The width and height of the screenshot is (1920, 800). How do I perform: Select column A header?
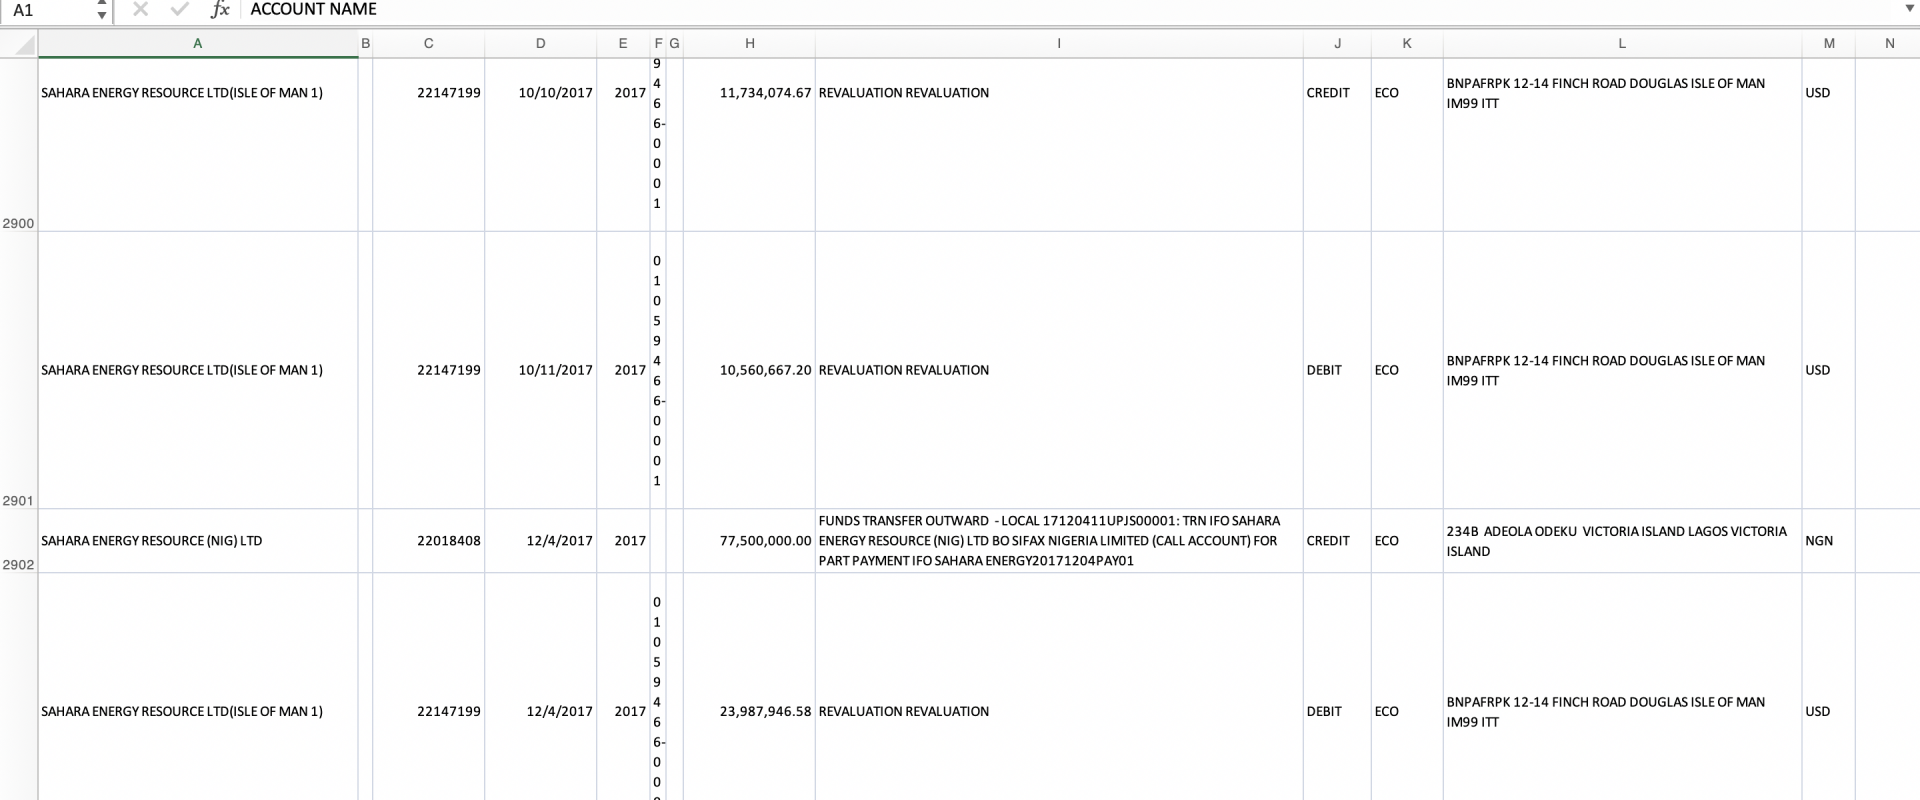pos(198,44)
